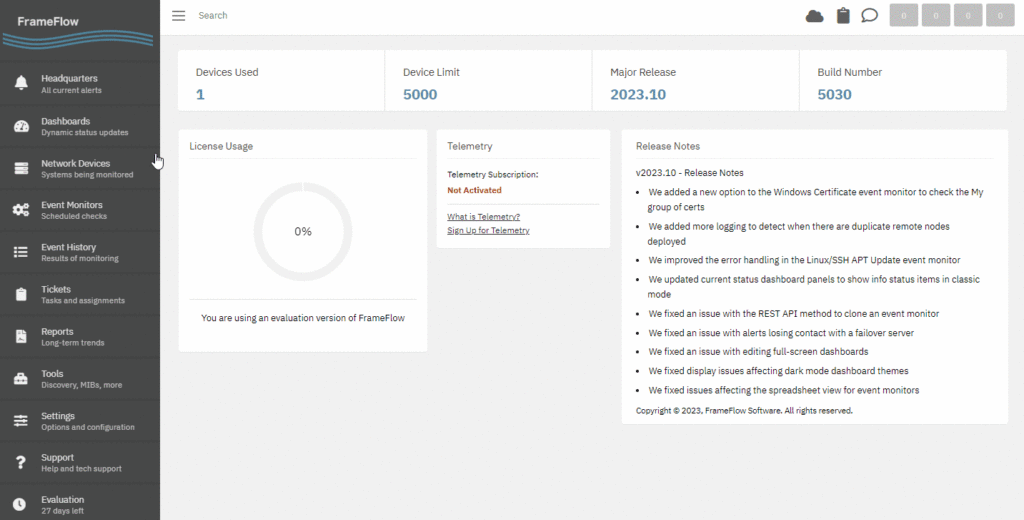
Task: Open Evaluation 27 days left item
Action: click(x=80, y=504)
